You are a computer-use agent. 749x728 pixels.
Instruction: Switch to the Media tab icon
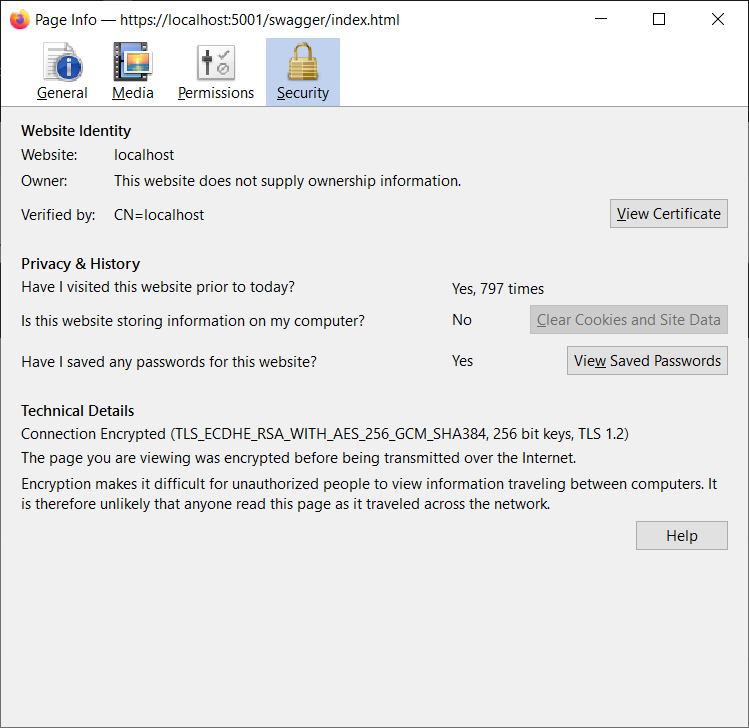click(x=132, y=62)
